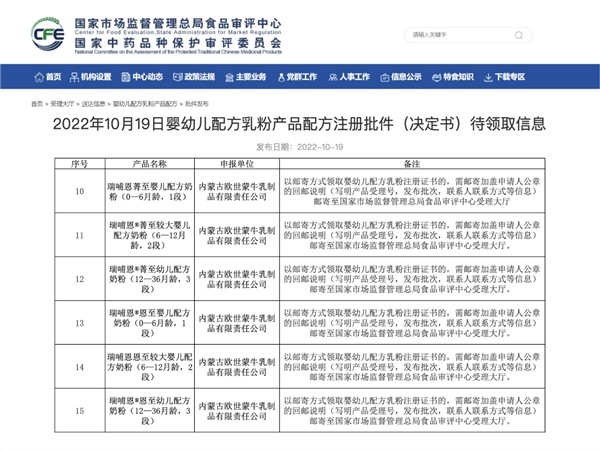Click the serial number cell 13
Viewport: 600px width, 450px height.
(x=80, y=323)
